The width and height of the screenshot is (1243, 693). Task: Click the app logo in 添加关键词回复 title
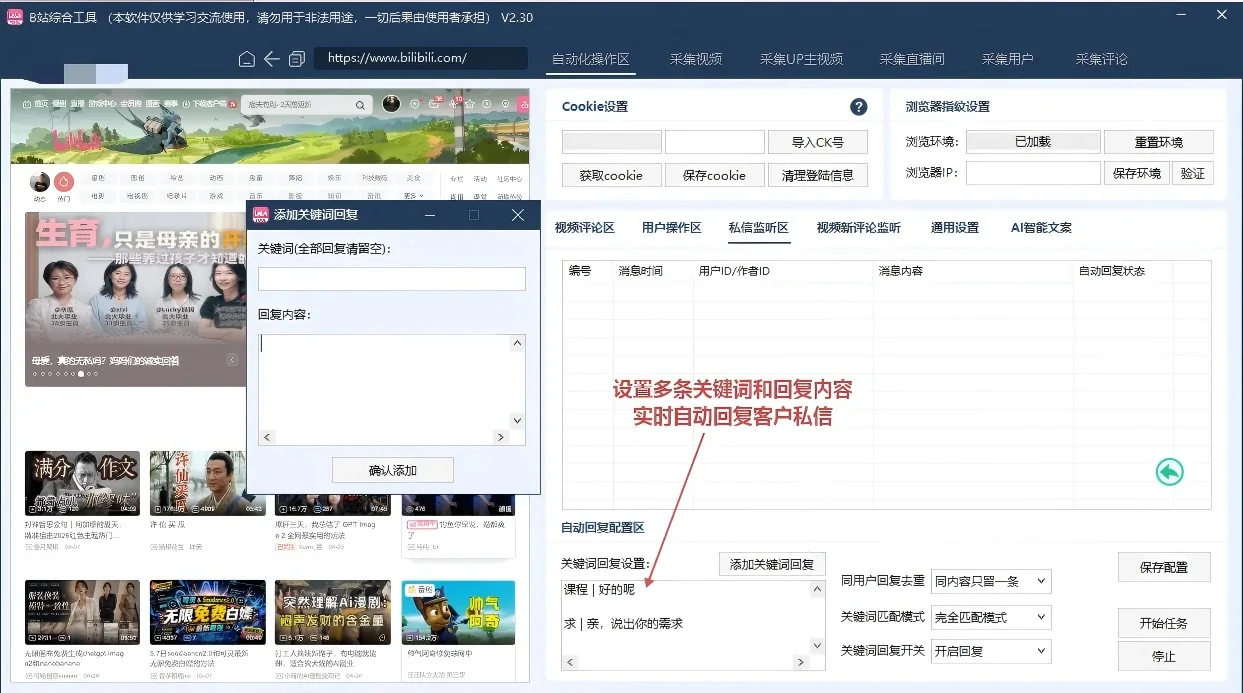(261, 215)
